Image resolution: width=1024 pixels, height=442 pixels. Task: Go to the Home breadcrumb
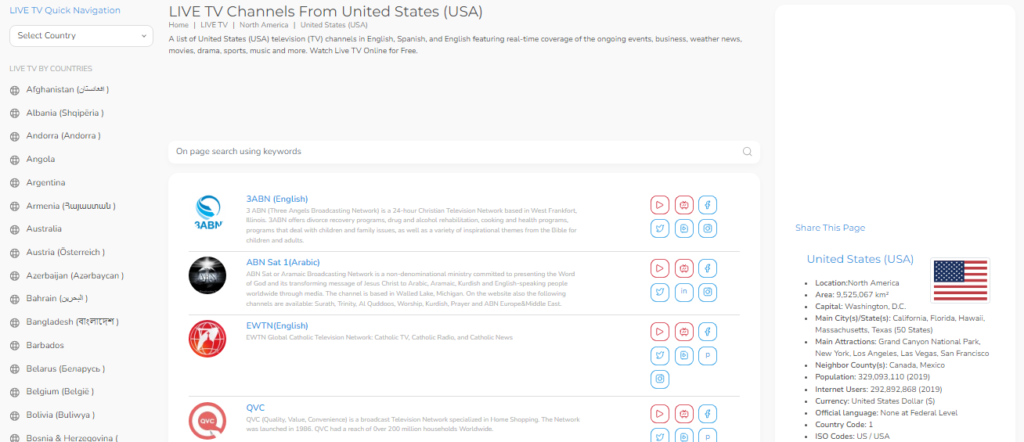[178, 25]
